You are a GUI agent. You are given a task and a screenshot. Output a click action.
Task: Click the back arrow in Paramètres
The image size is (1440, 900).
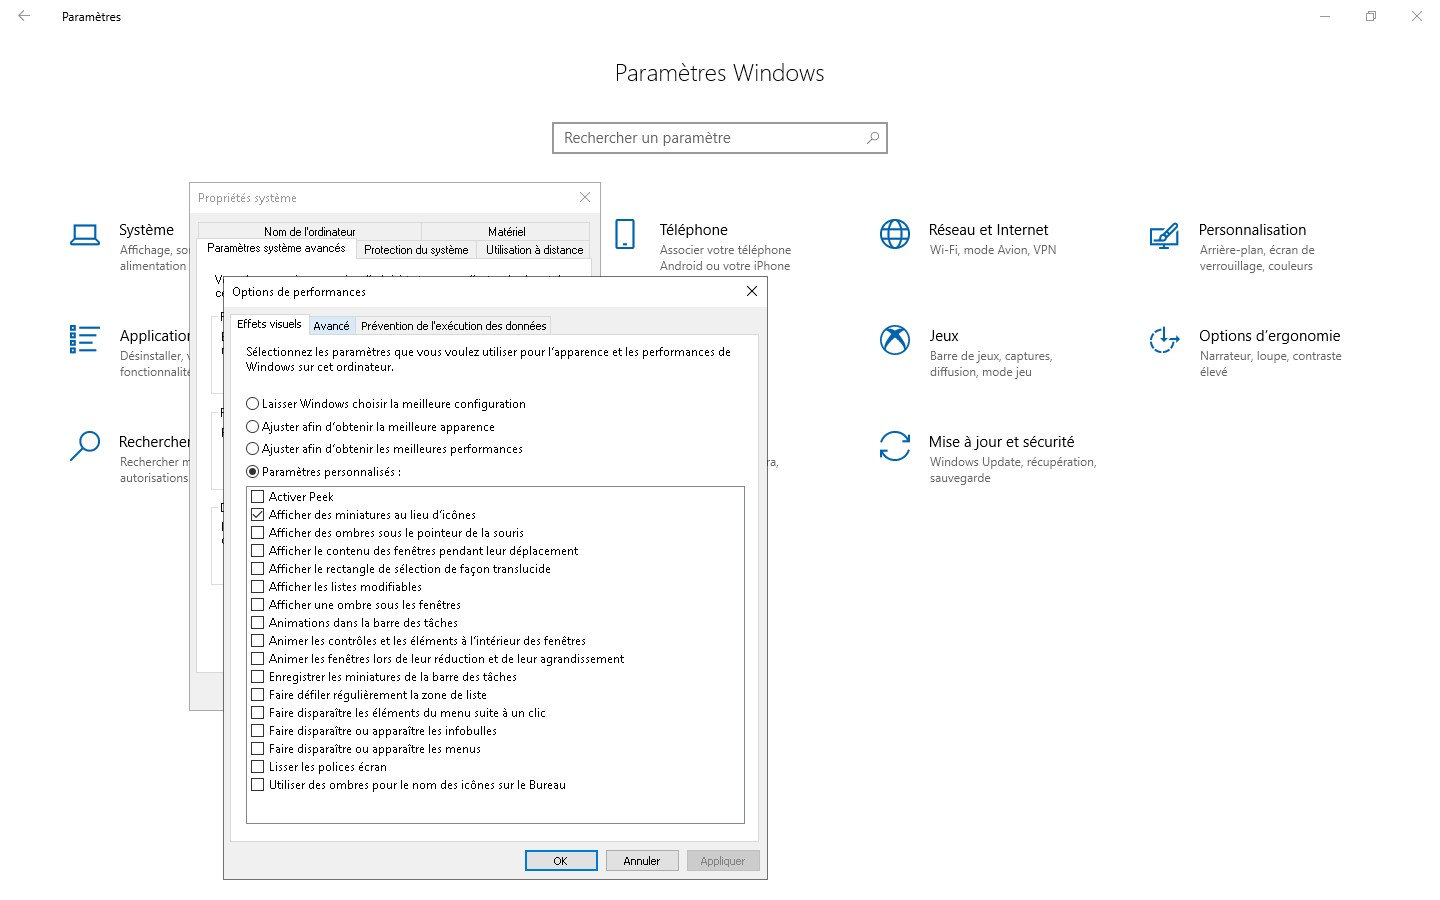(24, 16)
